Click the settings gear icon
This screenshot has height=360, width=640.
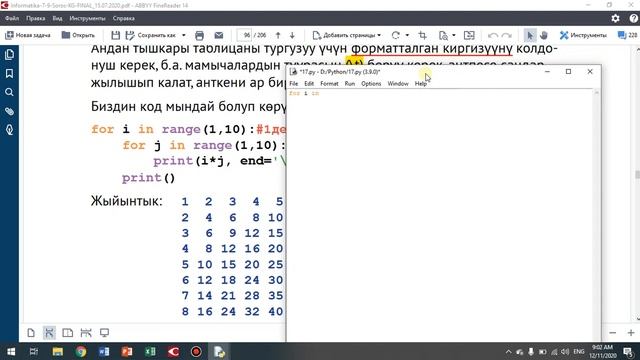615,18
